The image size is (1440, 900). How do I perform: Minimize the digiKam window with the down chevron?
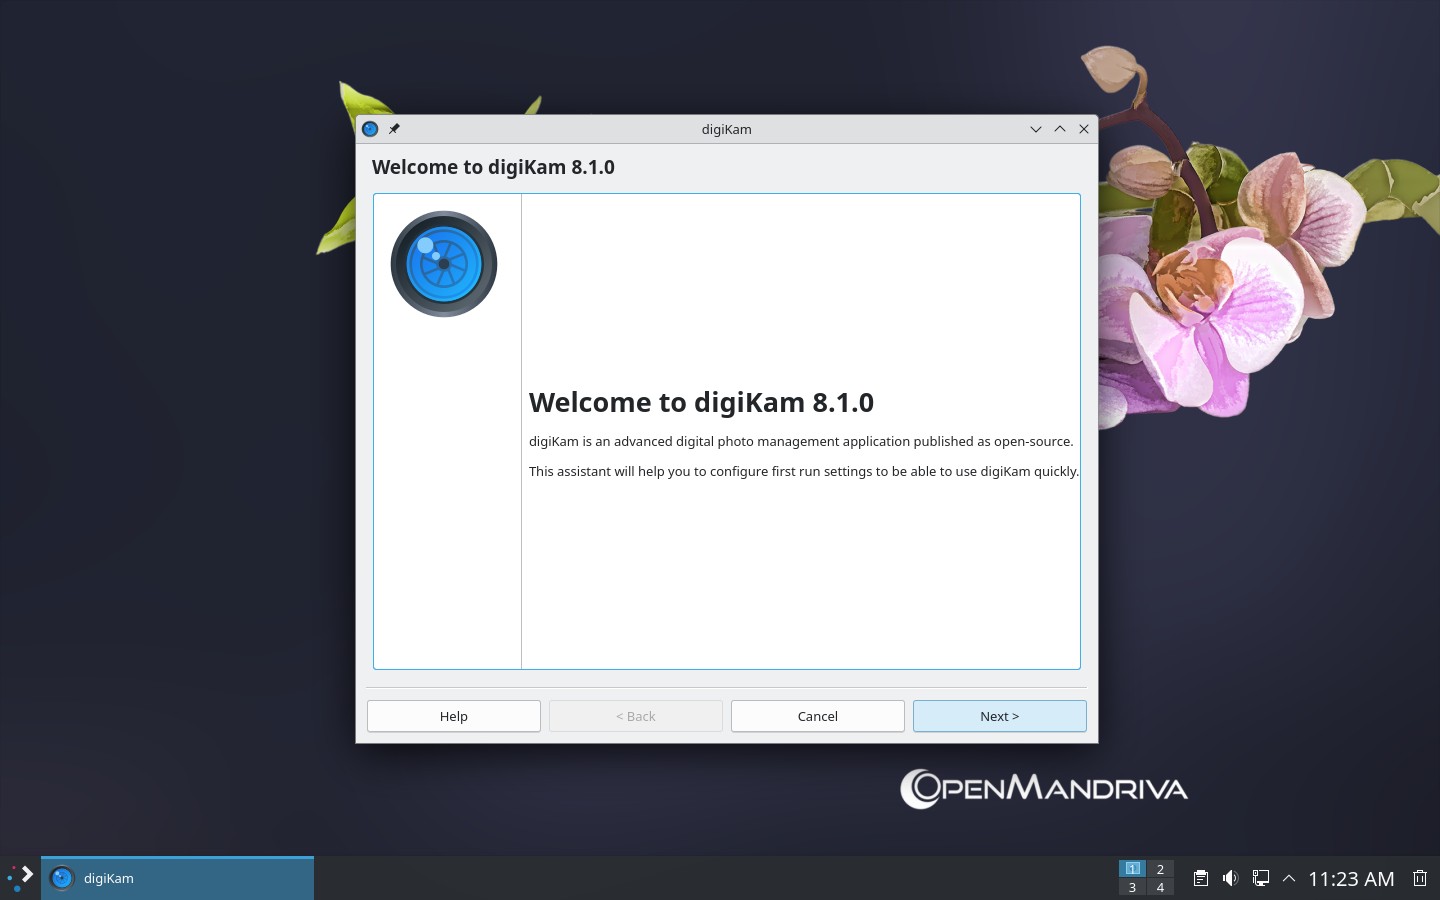1035,129
